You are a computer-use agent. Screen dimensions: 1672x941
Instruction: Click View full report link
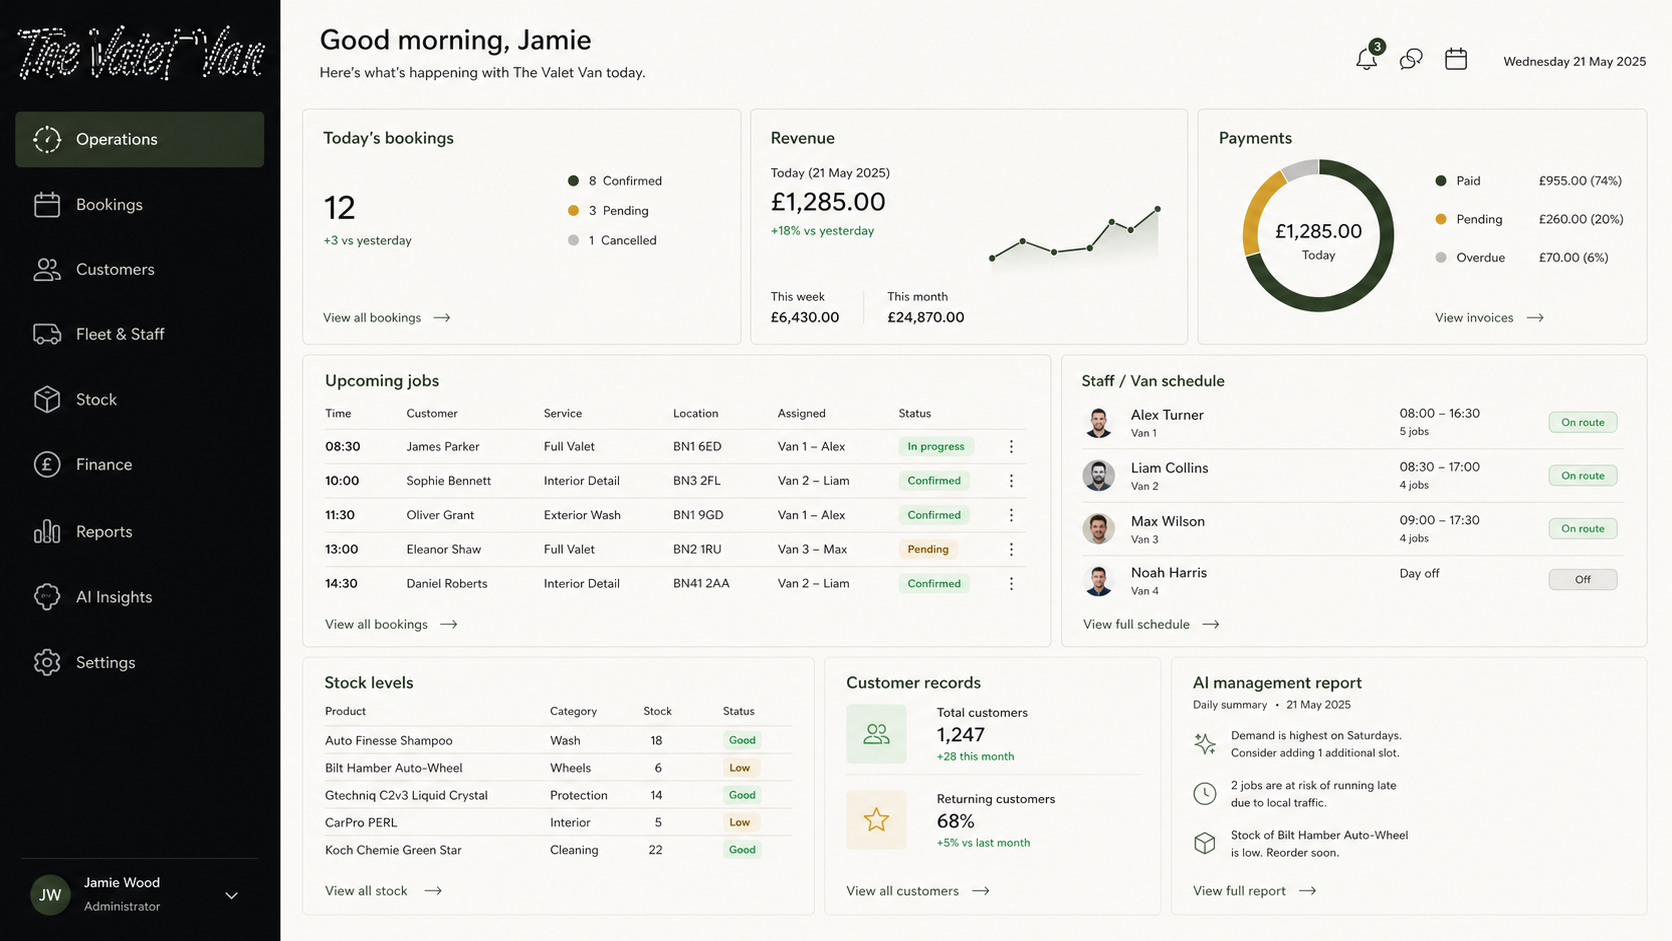coord(1254,891)
